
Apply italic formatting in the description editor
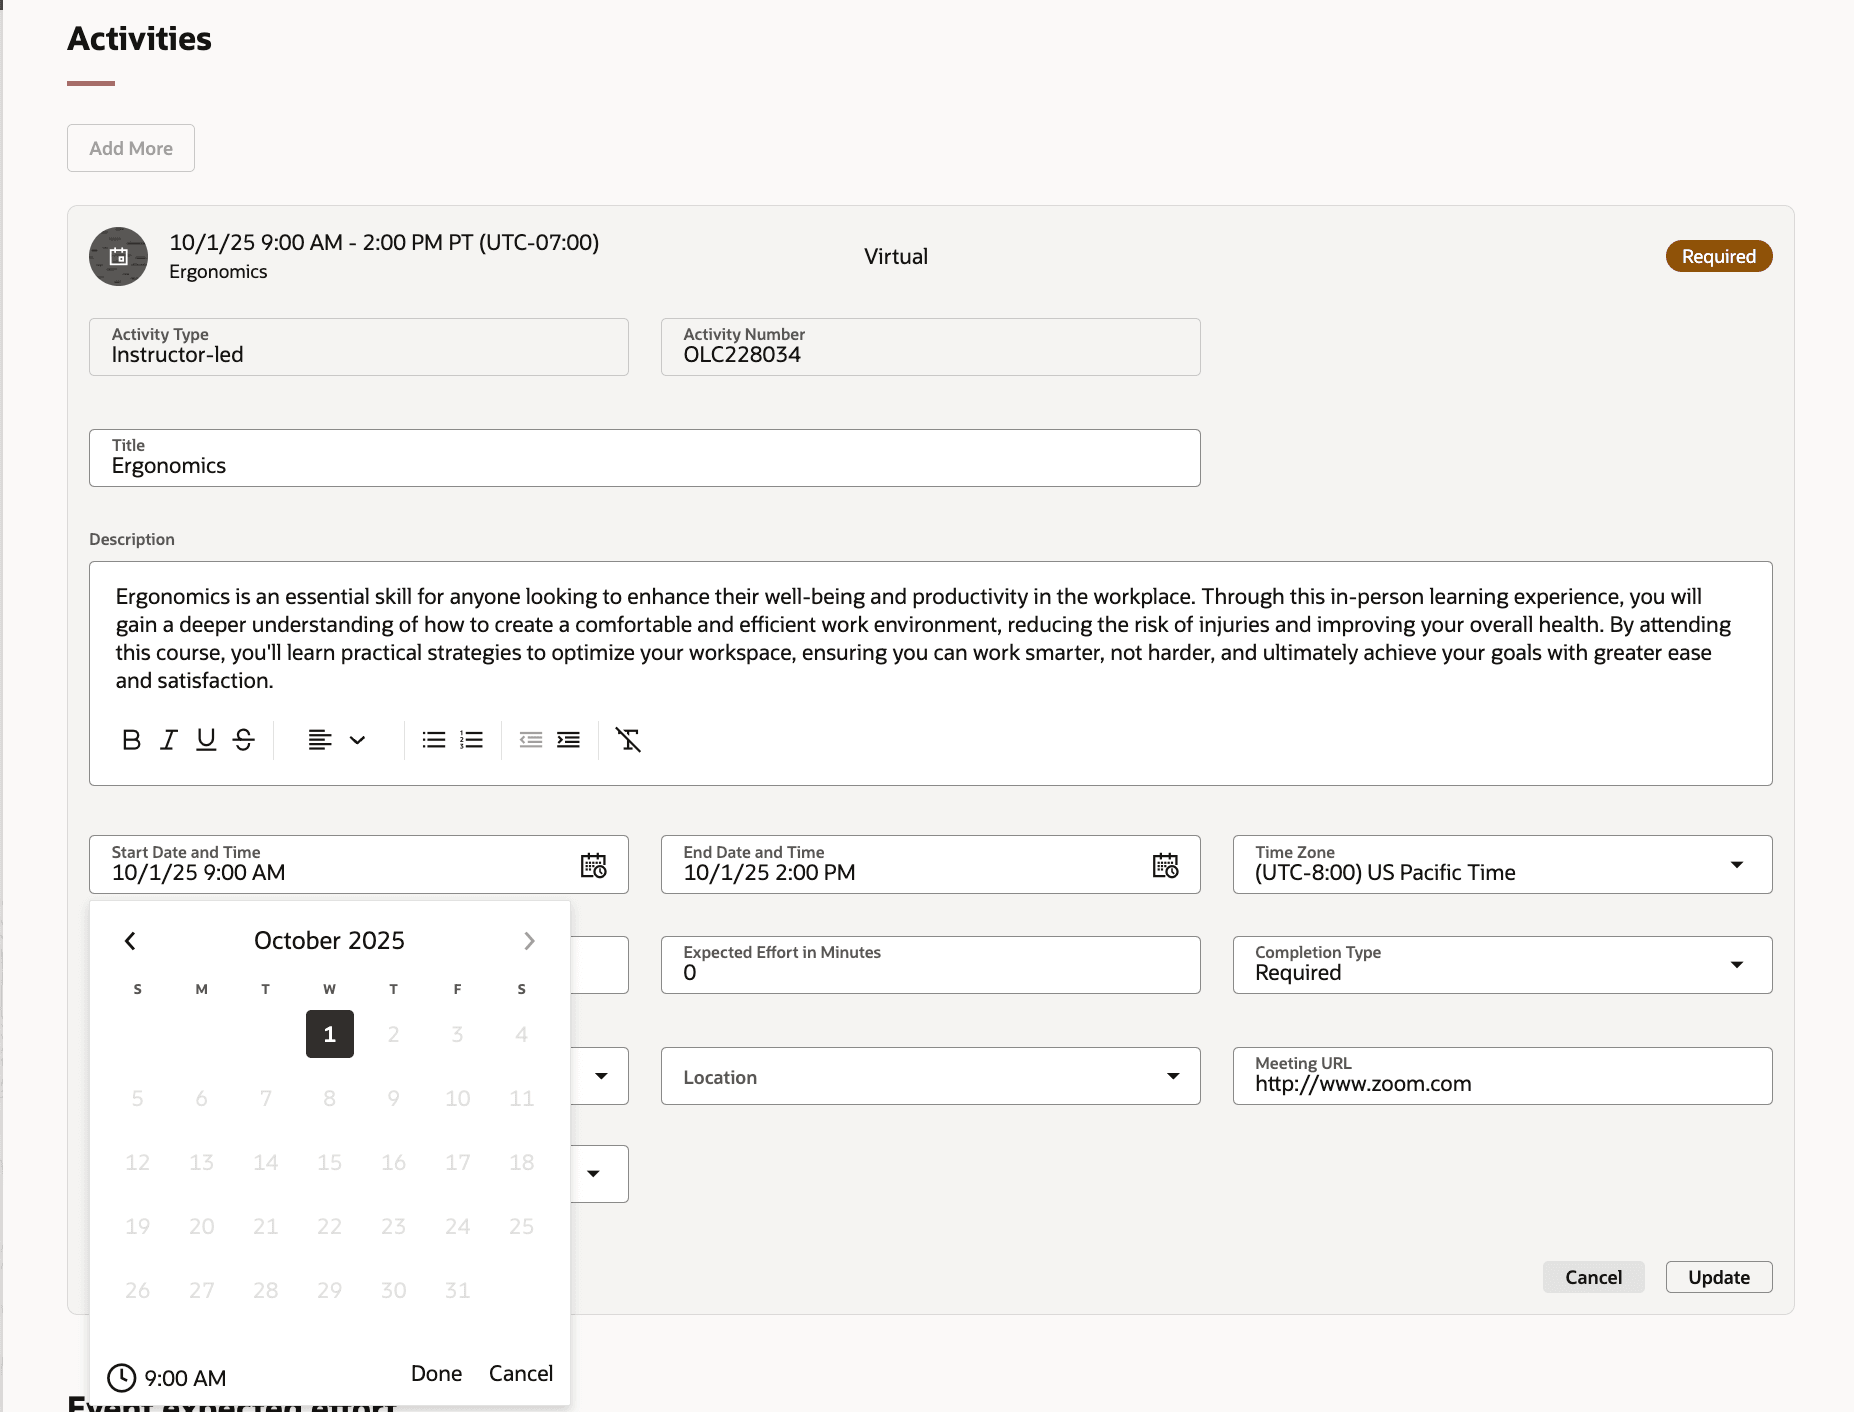click(x=168, y=740)
